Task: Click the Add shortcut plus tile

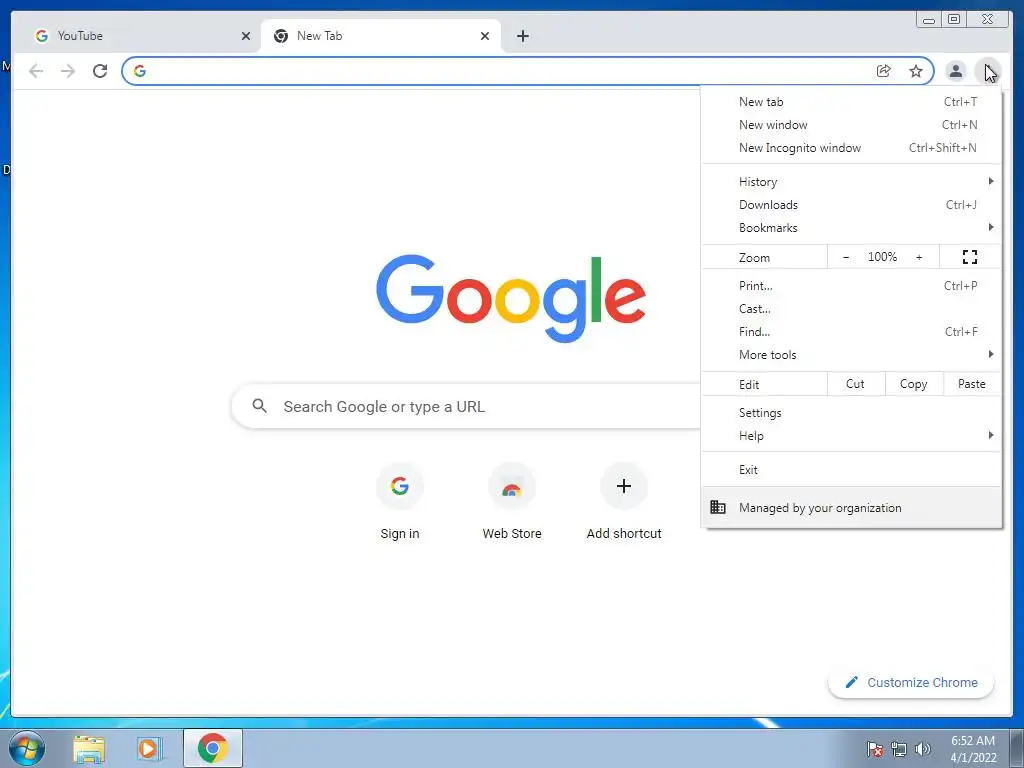Action: point(624,486)
